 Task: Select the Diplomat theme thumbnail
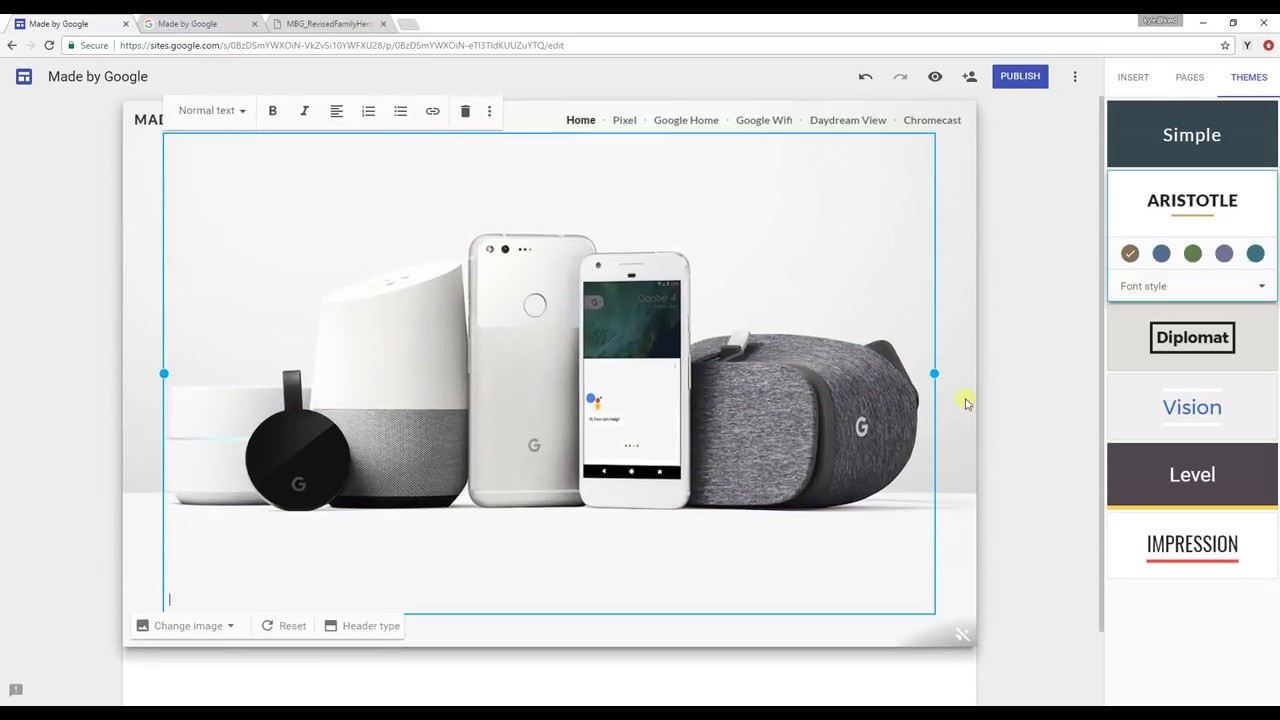pos(1192,338)
